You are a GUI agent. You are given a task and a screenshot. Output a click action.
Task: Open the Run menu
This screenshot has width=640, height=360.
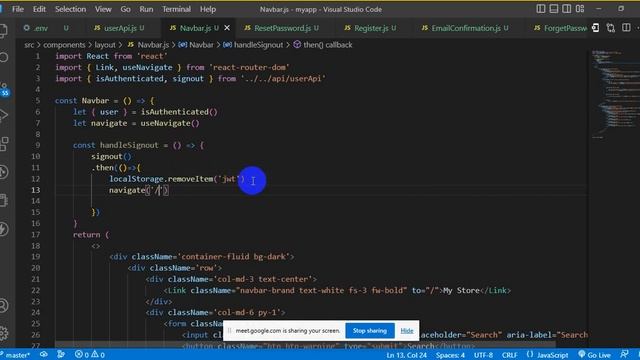(146, 9)
